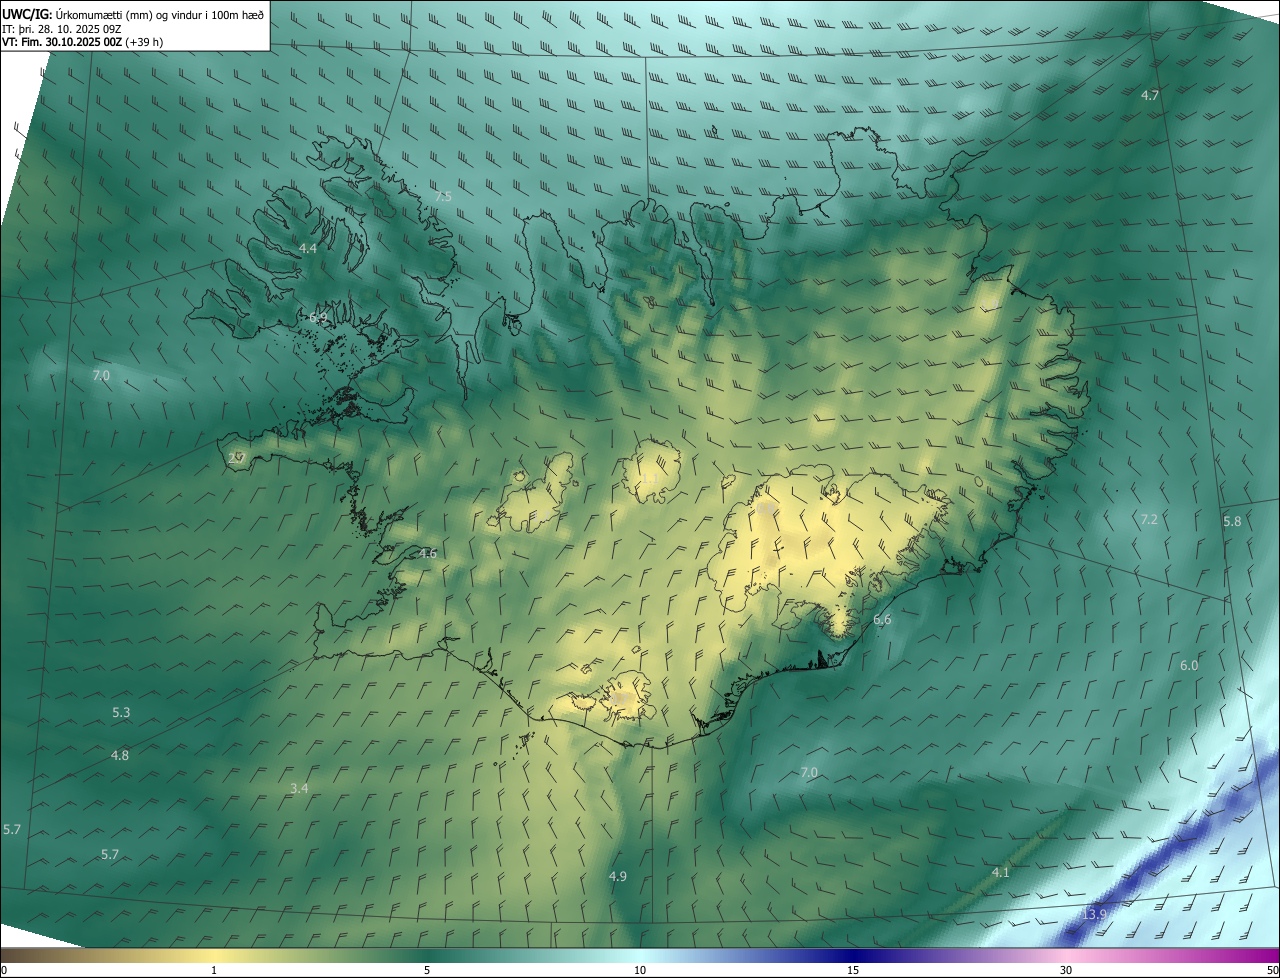Click the 13.9 value in the purple band

(1095, 914)
